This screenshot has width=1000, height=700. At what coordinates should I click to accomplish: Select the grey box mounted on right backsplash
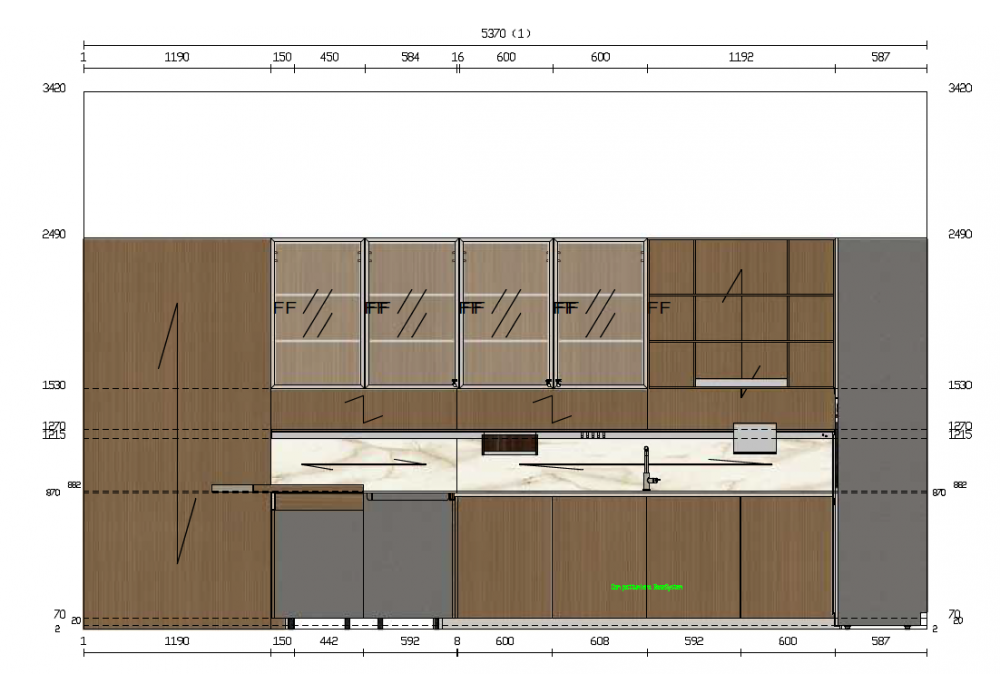(754, 438)
